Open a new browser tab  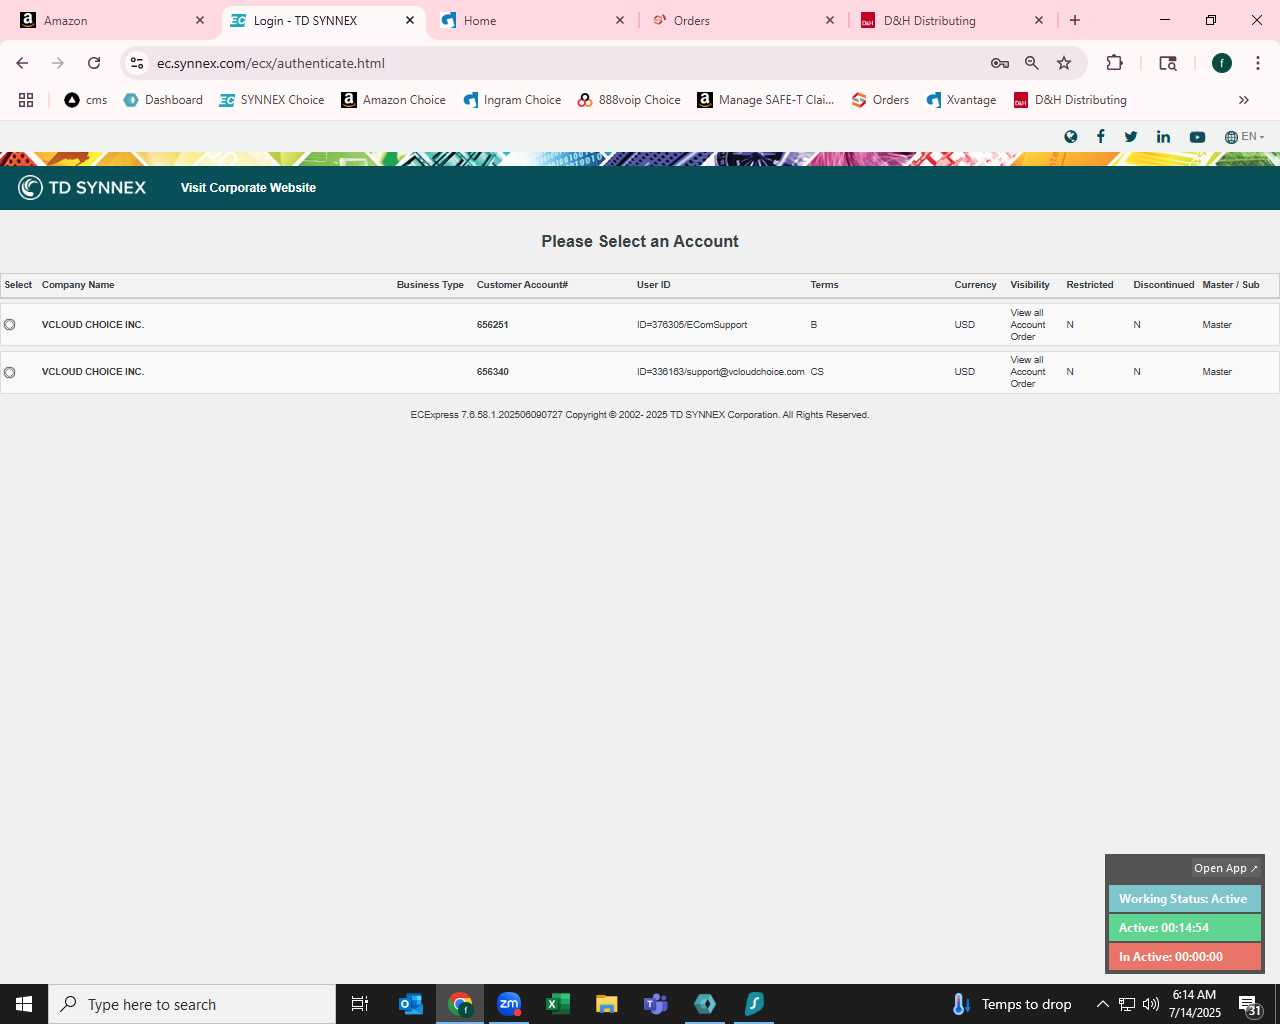[1075, 20]
